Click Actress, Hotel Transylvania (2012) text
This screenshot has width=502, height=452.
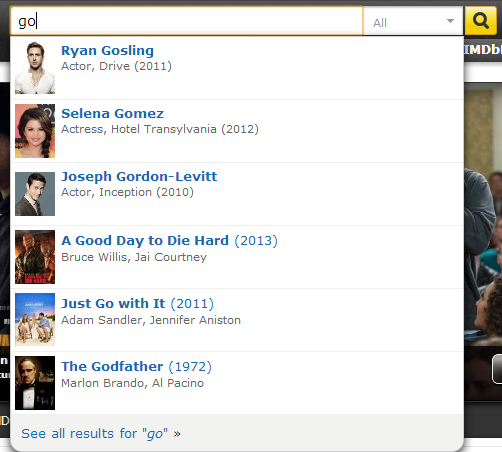pos(160,129)
